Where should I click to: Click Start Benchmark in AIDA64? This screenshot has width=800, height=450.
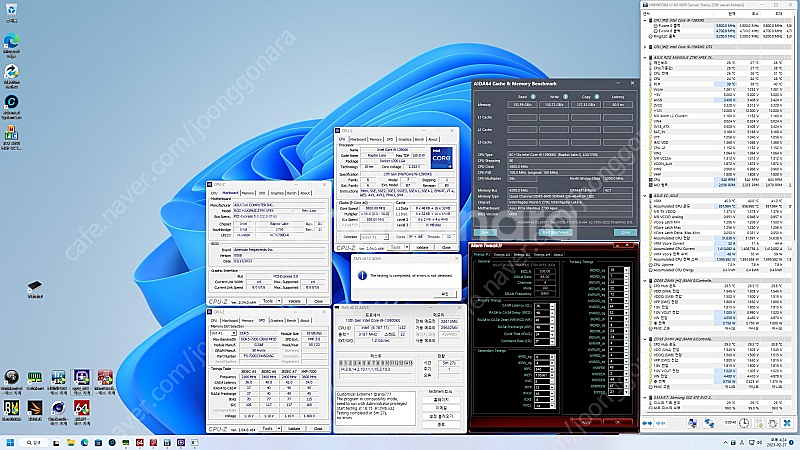(x=556, y=232)
